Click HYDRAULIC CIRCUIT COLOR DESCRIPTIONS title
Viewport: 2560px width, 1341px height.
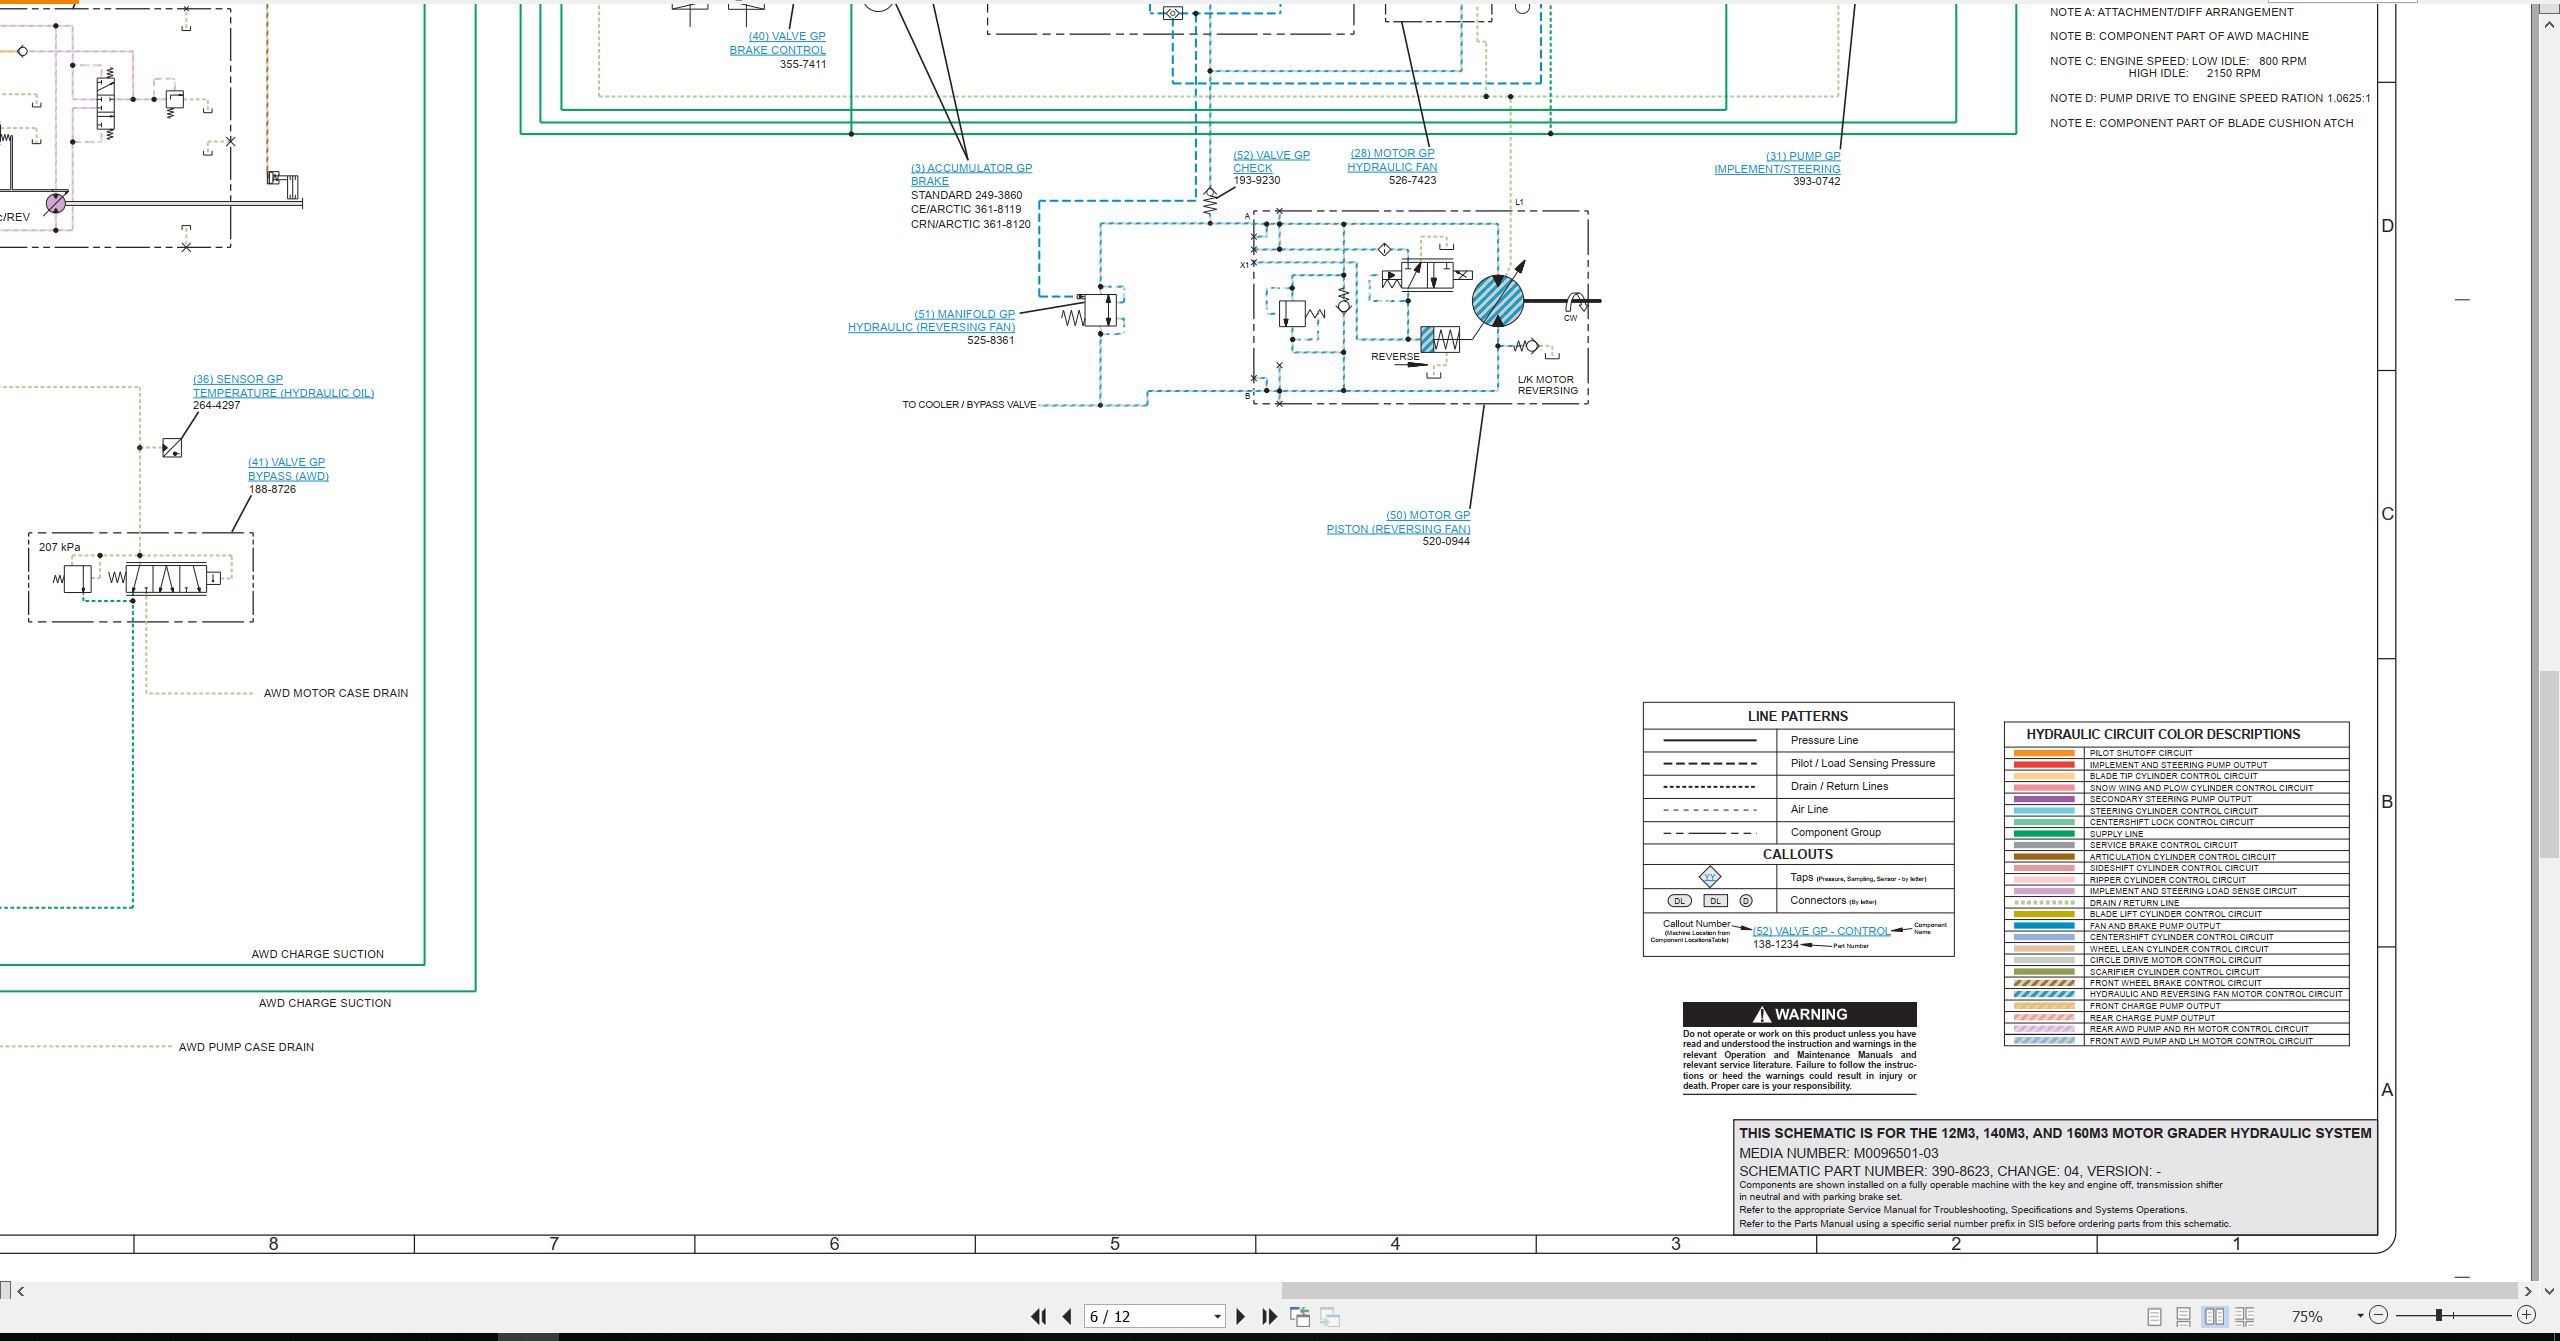(x=2163, y=734)
